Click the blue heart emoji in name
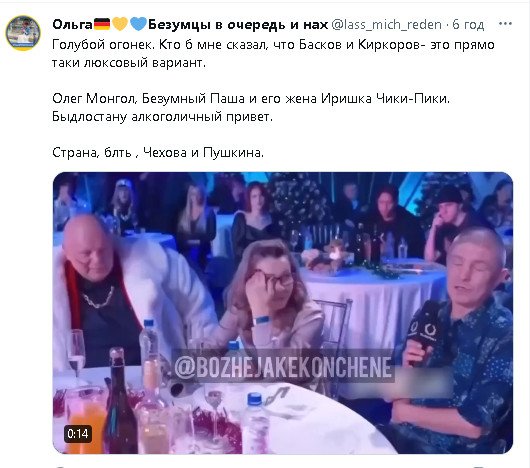 tap(138, 24)
